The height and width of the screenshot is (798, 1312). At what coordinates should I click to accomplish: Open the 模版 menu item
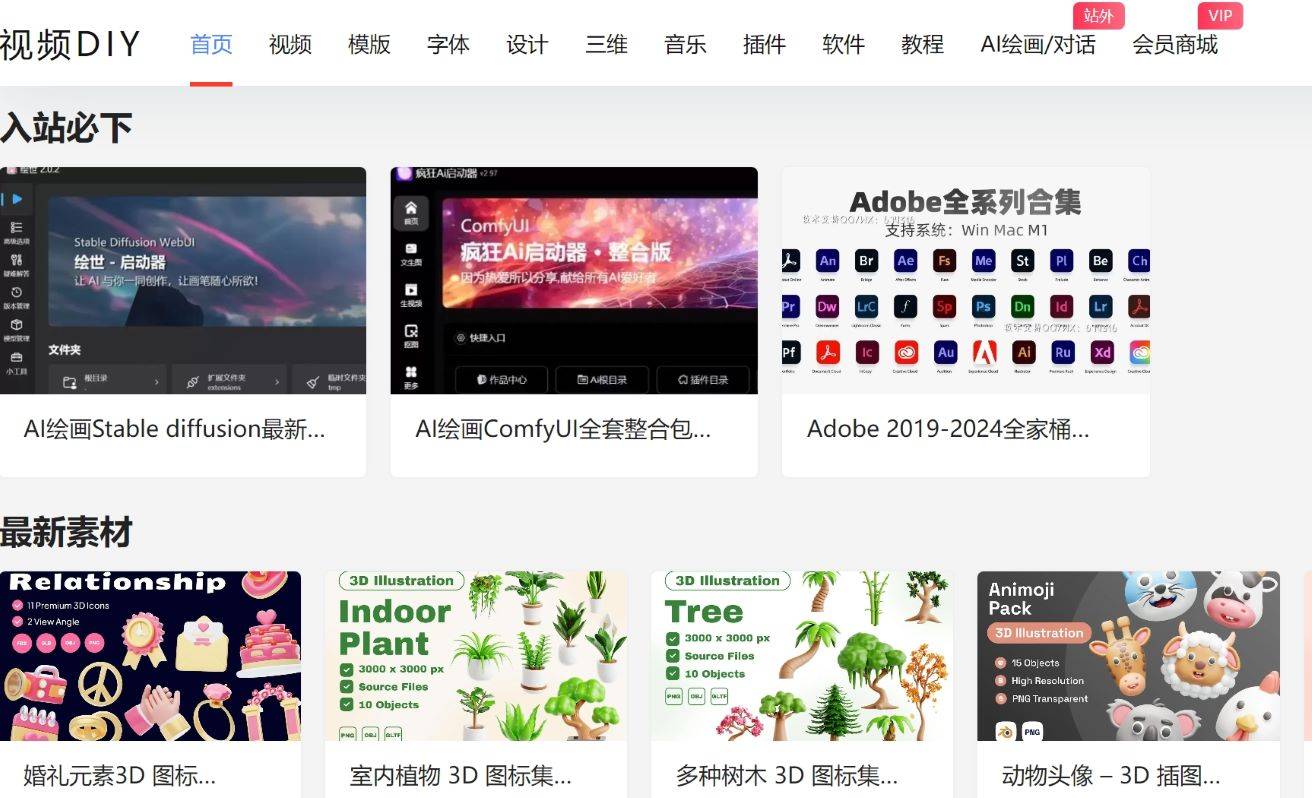[x=369, y=44]
